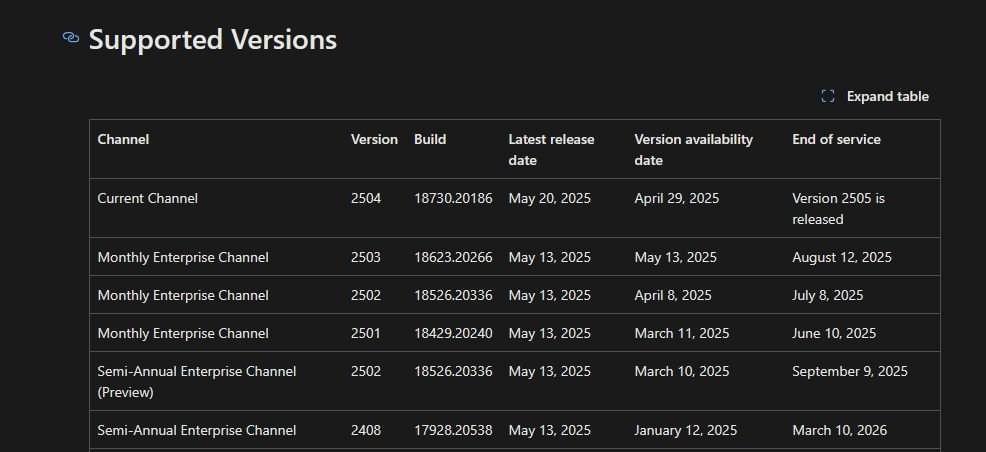Click the Latest release date column header

pos(551,150)
